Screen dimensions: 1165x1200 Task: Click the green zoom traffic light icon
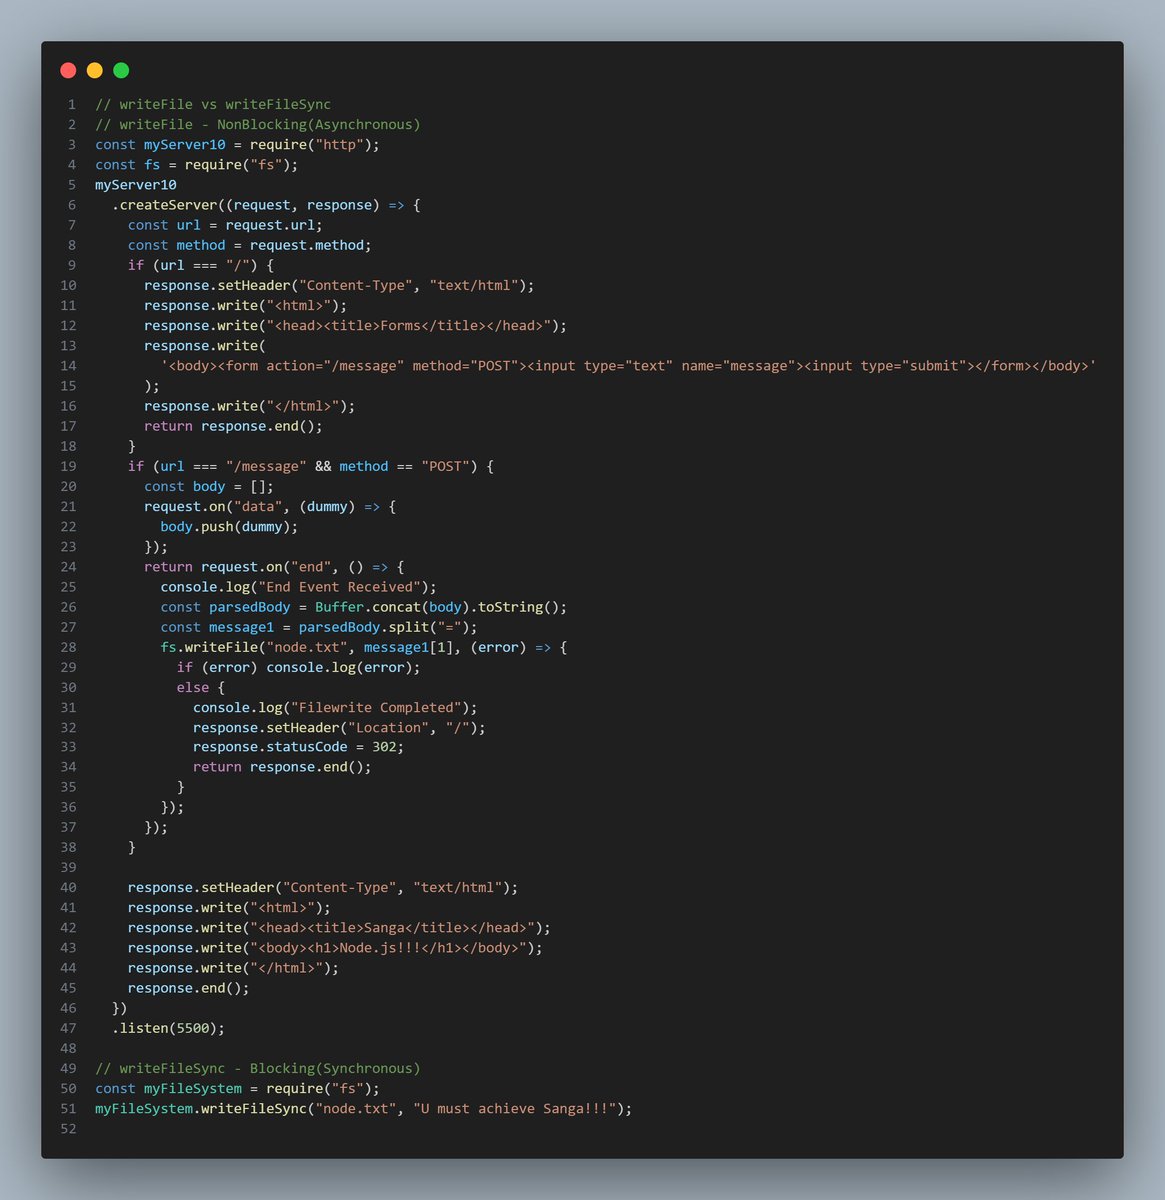(x=120, y=70)
